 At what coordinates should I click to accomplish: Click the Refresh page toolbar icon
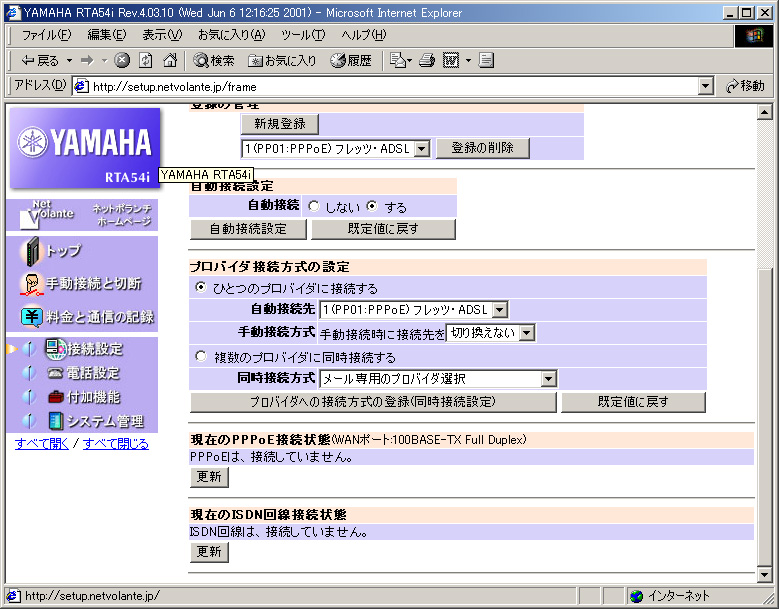point(146,61)
